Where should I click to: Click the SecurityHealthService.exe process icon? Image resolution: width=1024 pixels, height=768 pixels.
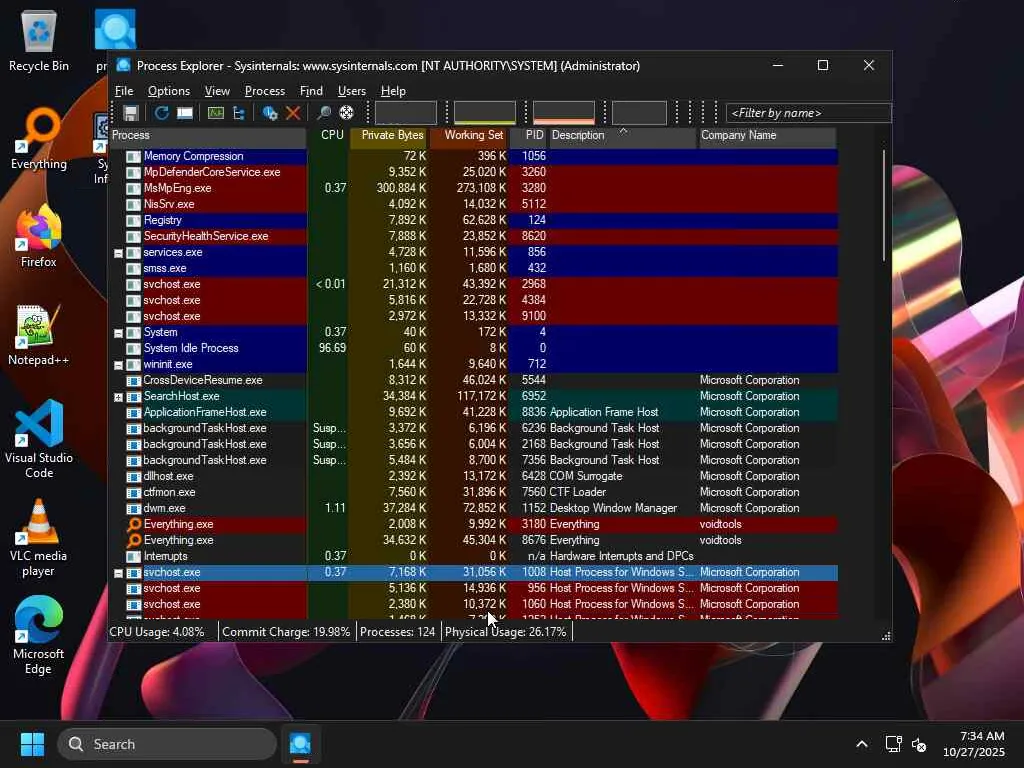tap(133, 236)
